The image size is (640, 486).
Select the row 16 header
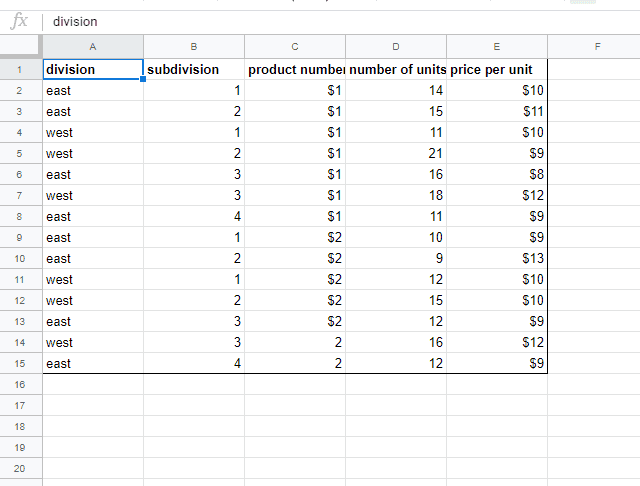(21, 384)
